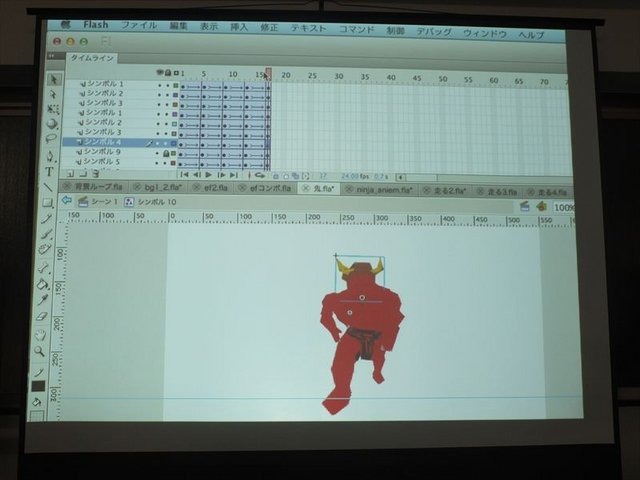Select the Pen tool
The width and height of the screenshot is (640, 480).
(x=50, y=156)
